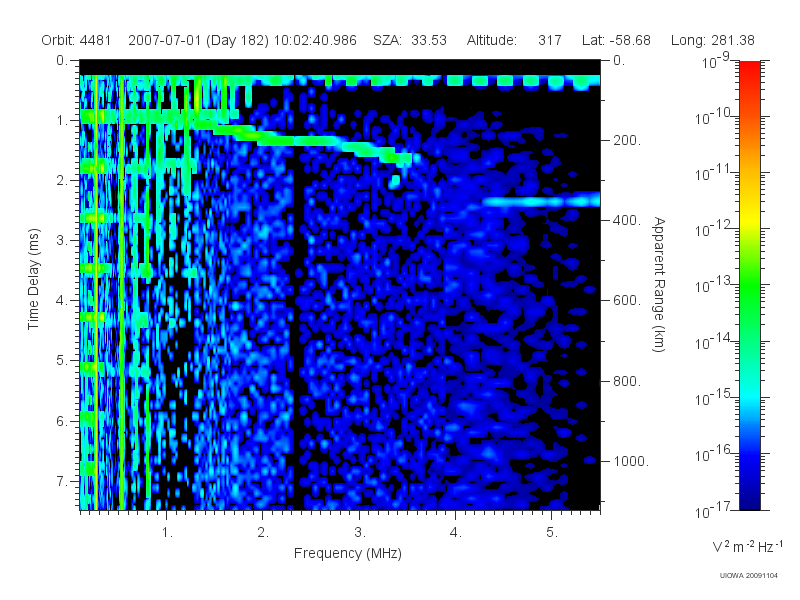The height and width of the screenshot is (600, 800).
Task: Click the '2.' frequency axis tick label
Action: [x=263, y=533]
